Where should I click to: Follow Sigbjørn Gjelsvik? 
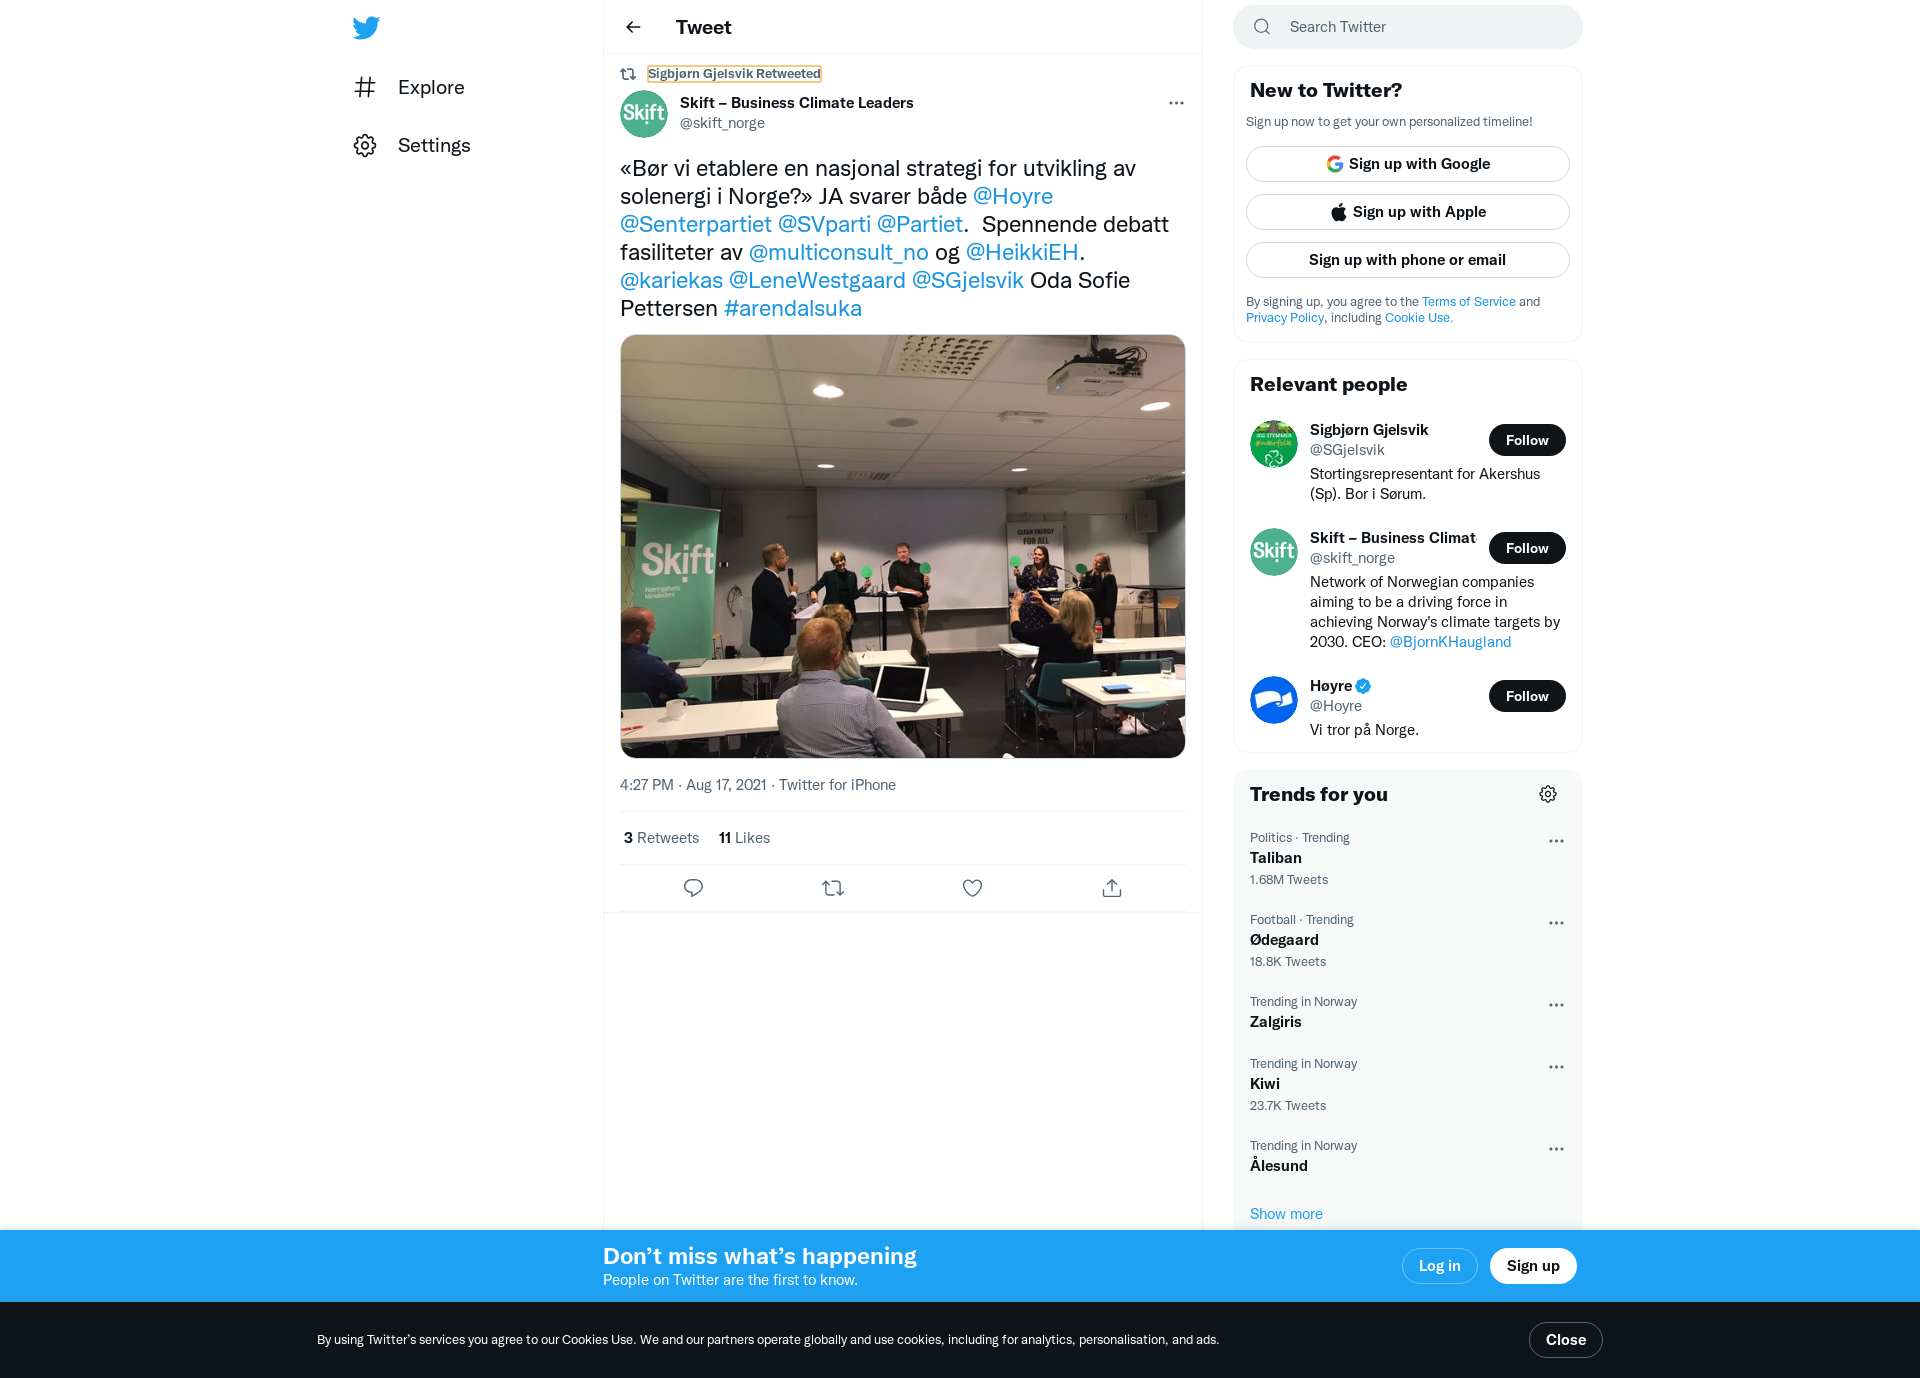click(1527, 440)
